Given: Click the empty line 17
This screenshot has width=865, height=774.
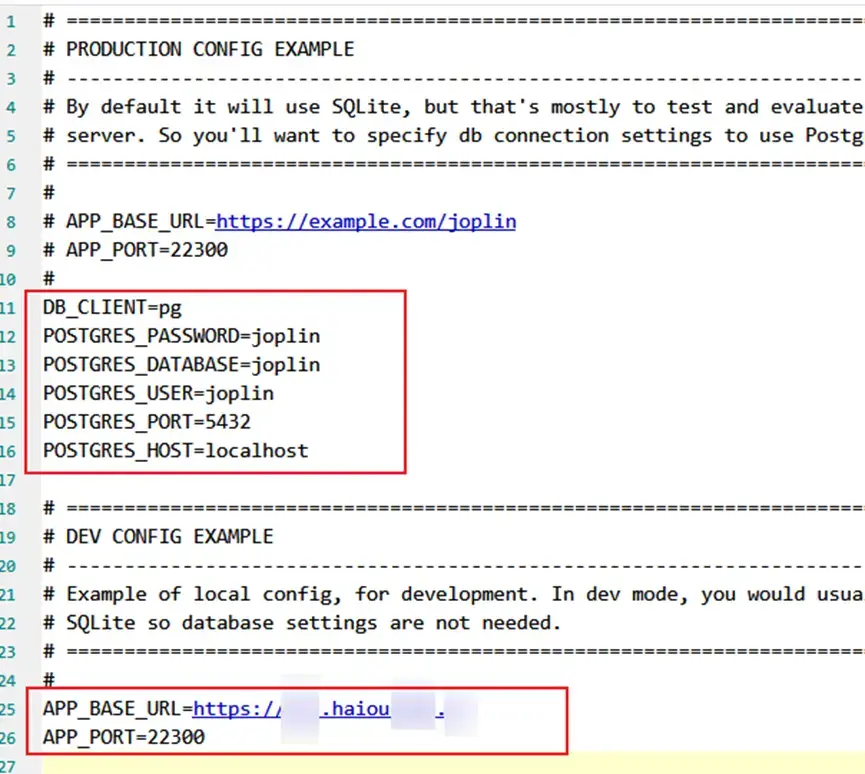Looking at the screenshot, I should 300,480.
